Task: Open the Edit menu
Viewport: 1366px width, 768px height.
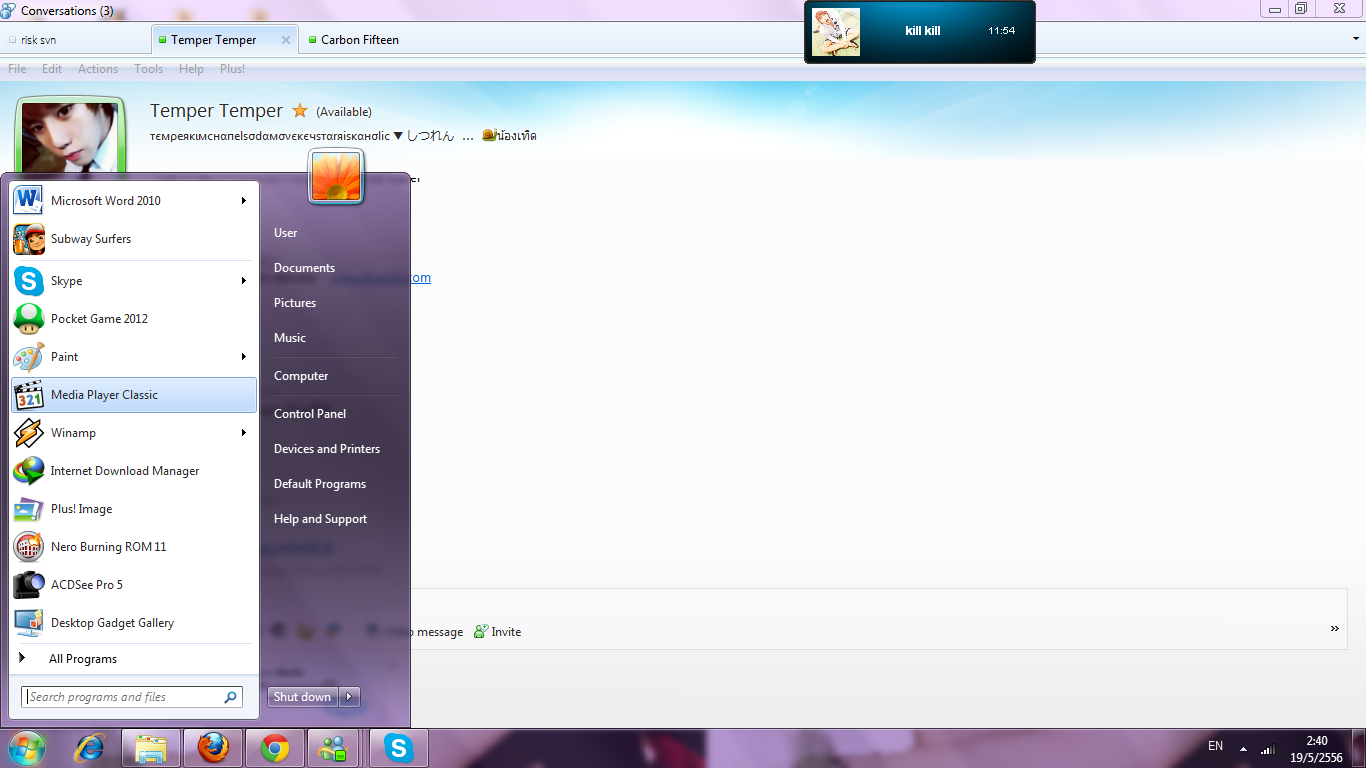Action: (52, 69)
